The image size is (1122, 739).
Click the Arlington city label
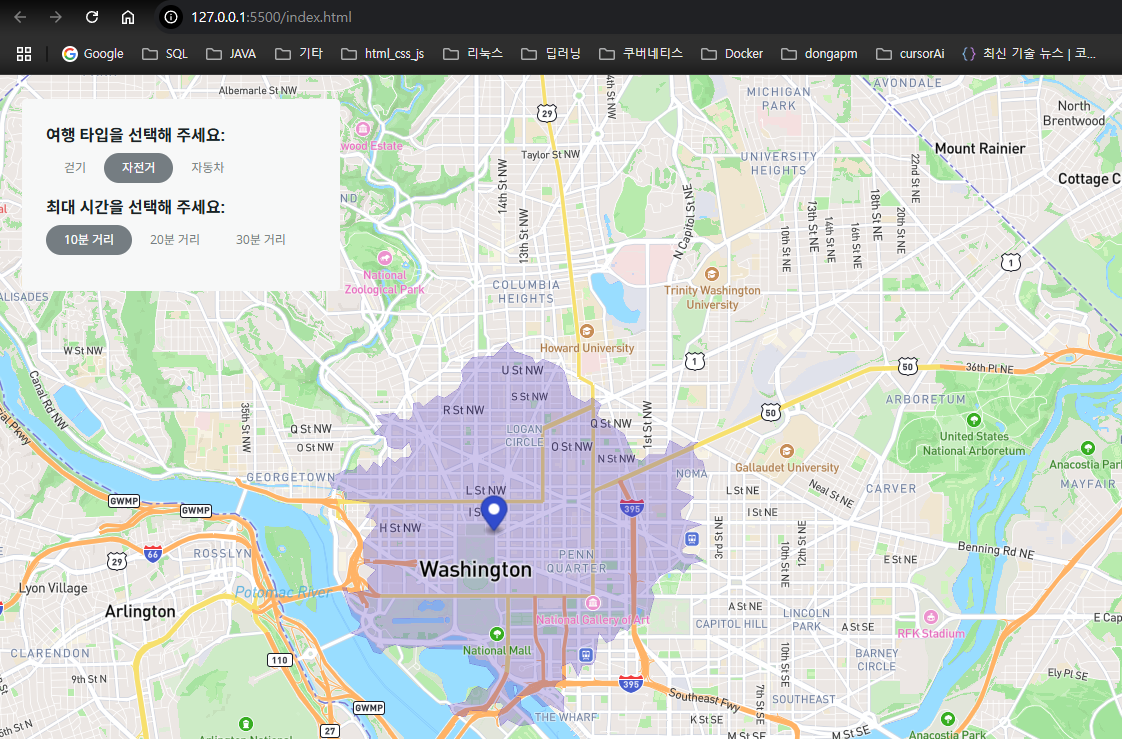(140, 612)
